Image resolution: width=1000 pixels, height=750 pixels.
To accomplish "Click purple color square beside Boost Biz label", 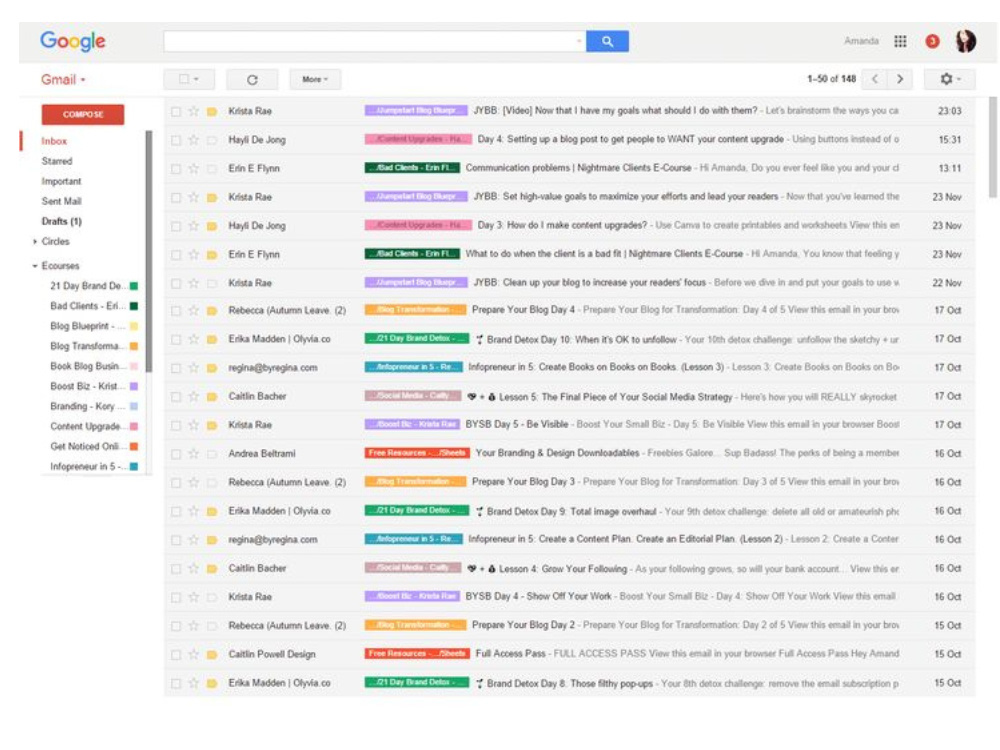I will 133,386.
